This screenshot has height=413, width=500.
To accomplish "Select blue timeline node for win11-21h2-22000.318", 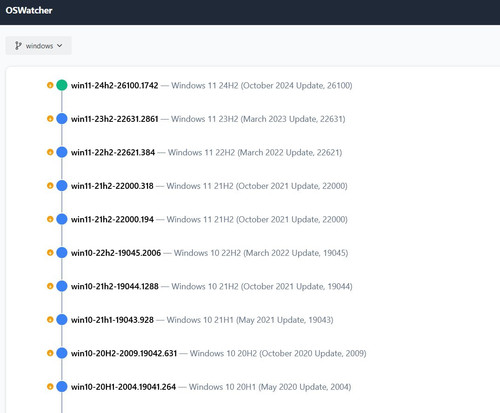I will tap(62, 185).
